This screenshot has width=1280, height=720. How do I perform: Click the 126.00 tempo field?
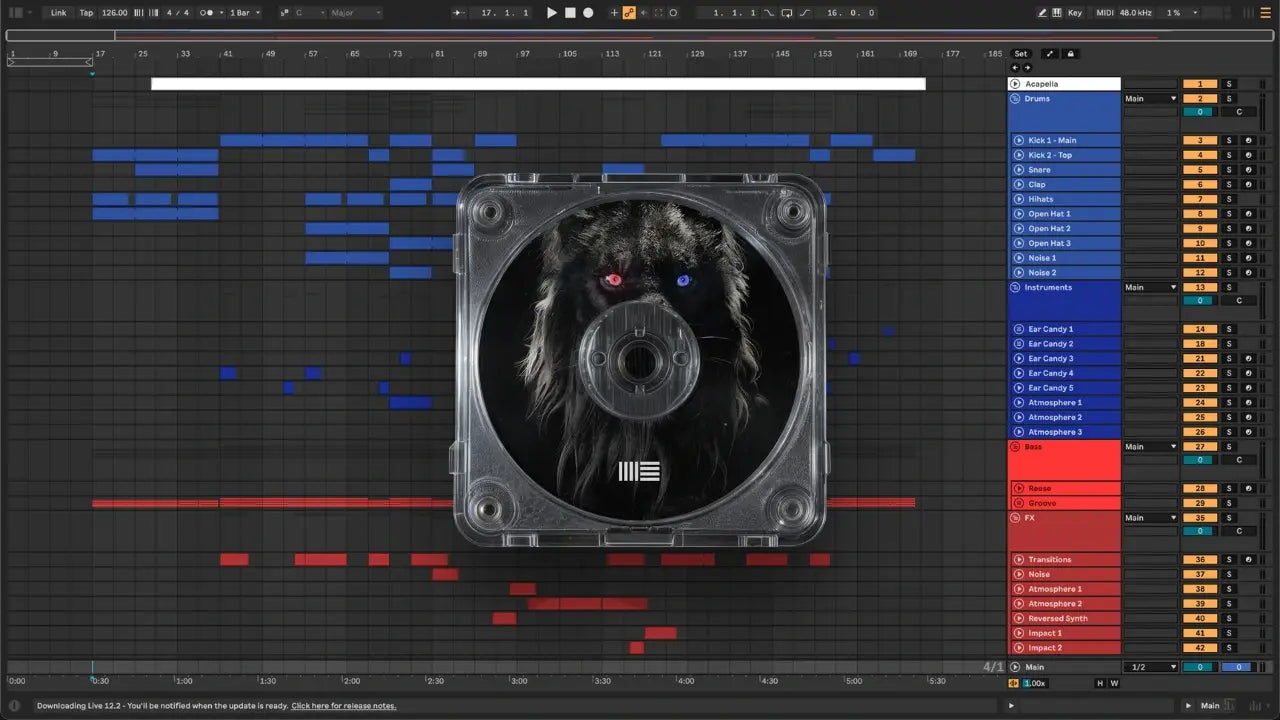pos(114,13)
